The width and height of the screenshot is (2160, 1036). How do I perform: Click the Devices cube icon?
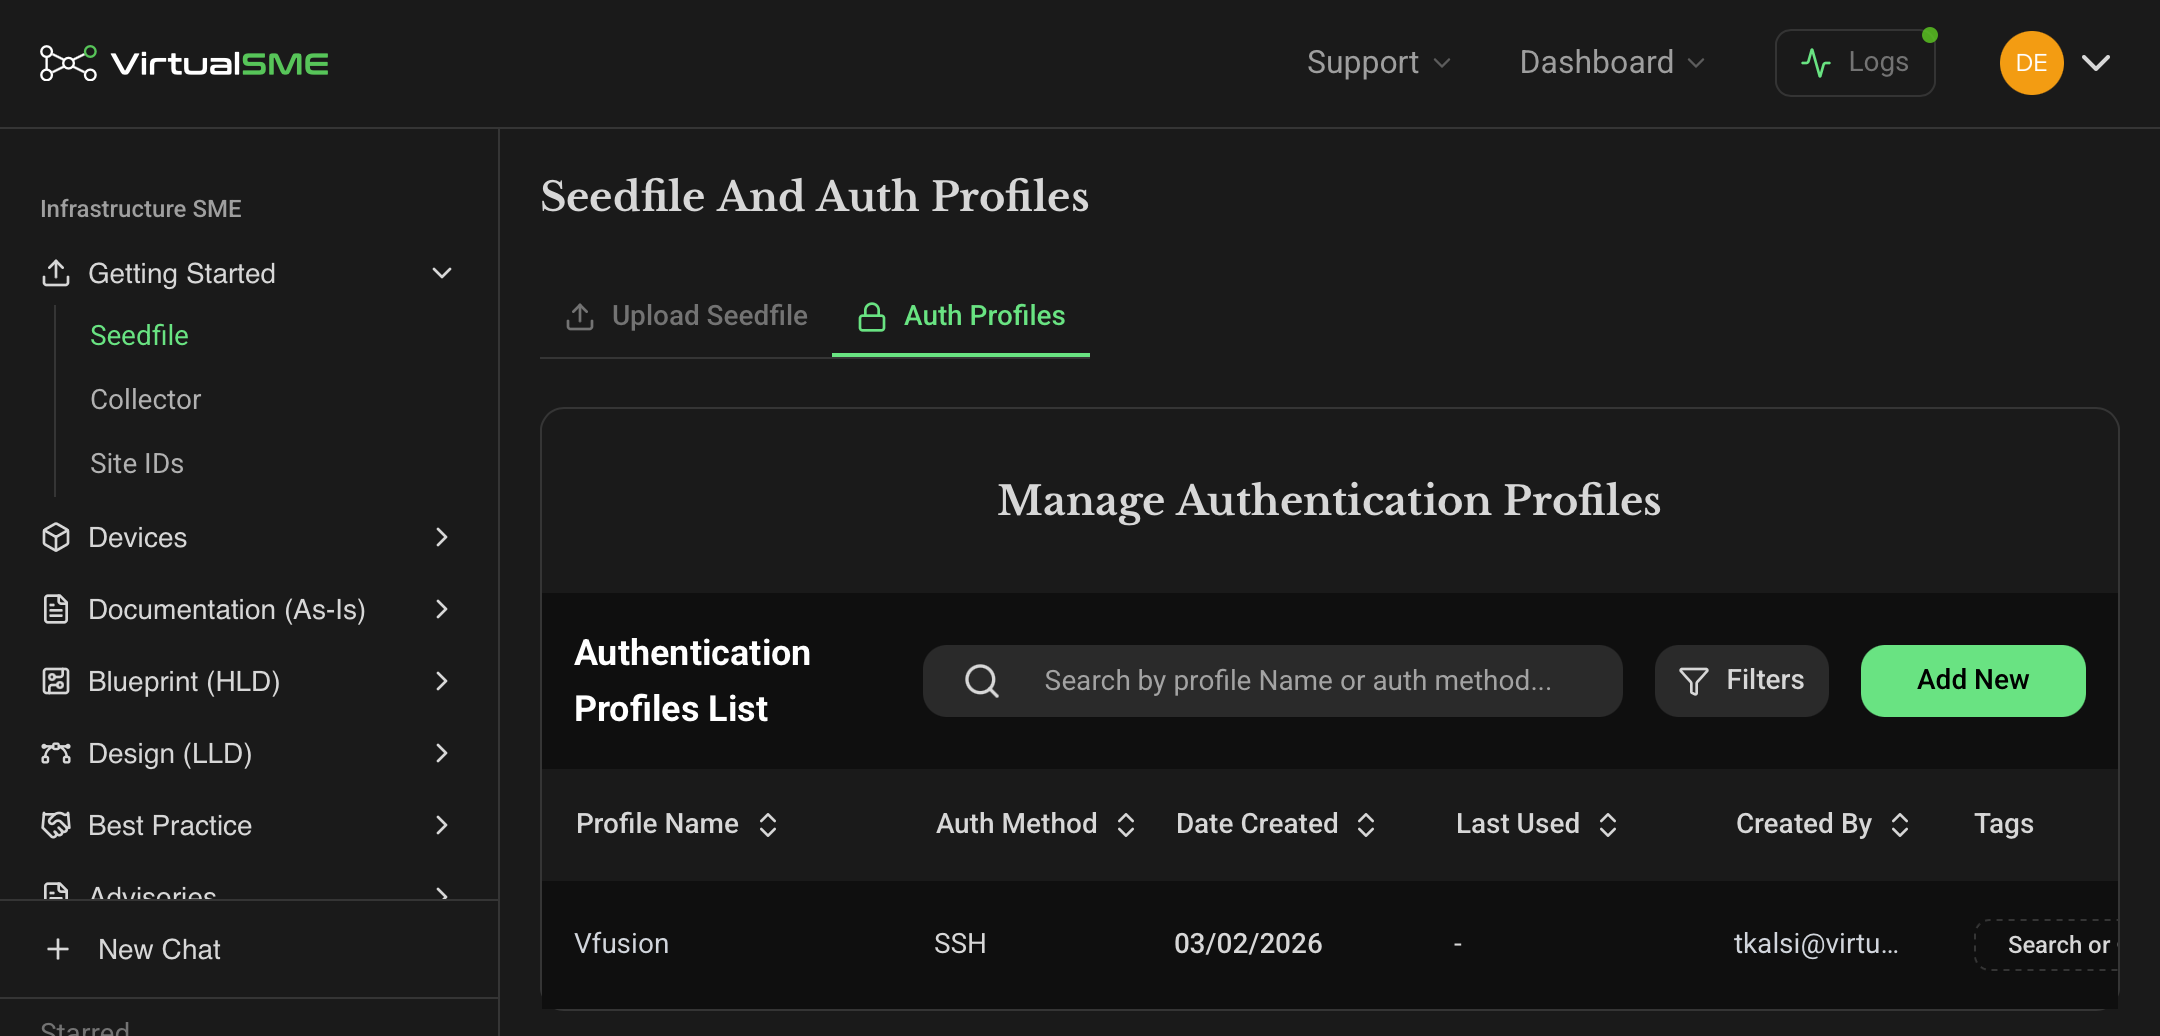click(56, 537)
